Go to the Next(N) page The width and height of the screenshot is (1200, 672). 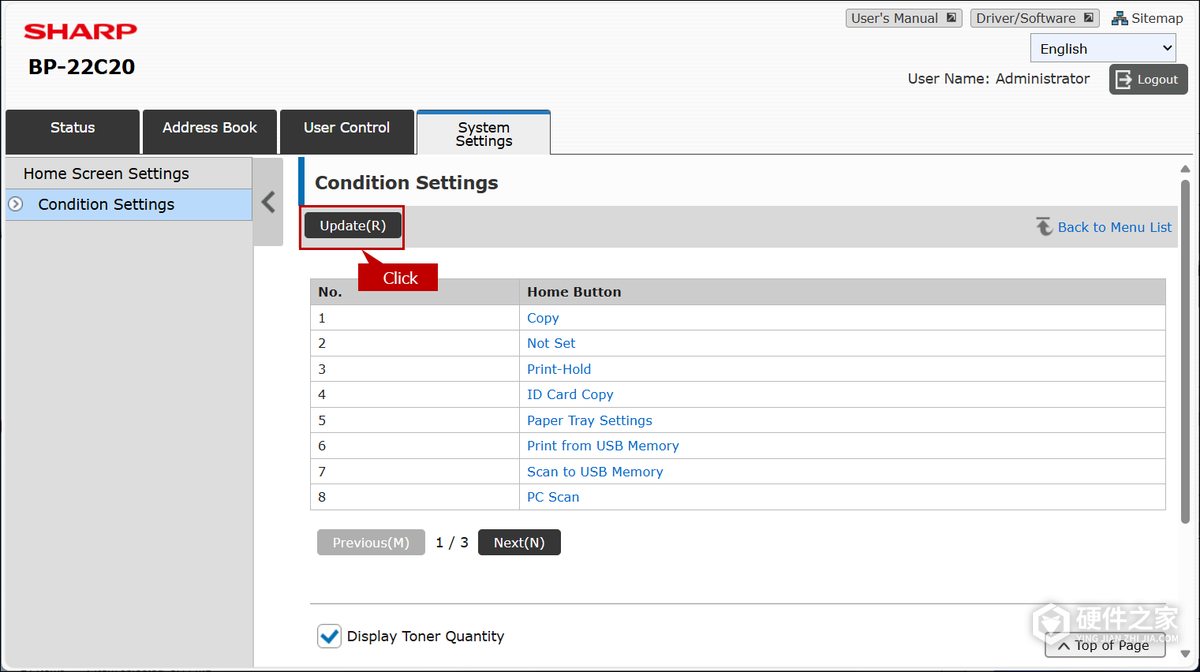click(519, 542)
